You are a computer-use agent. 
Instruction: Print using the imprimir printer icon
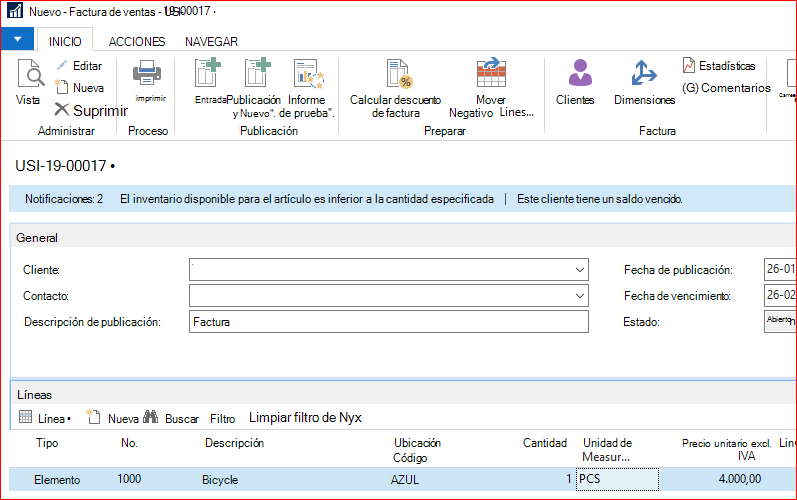click(147, 74)
